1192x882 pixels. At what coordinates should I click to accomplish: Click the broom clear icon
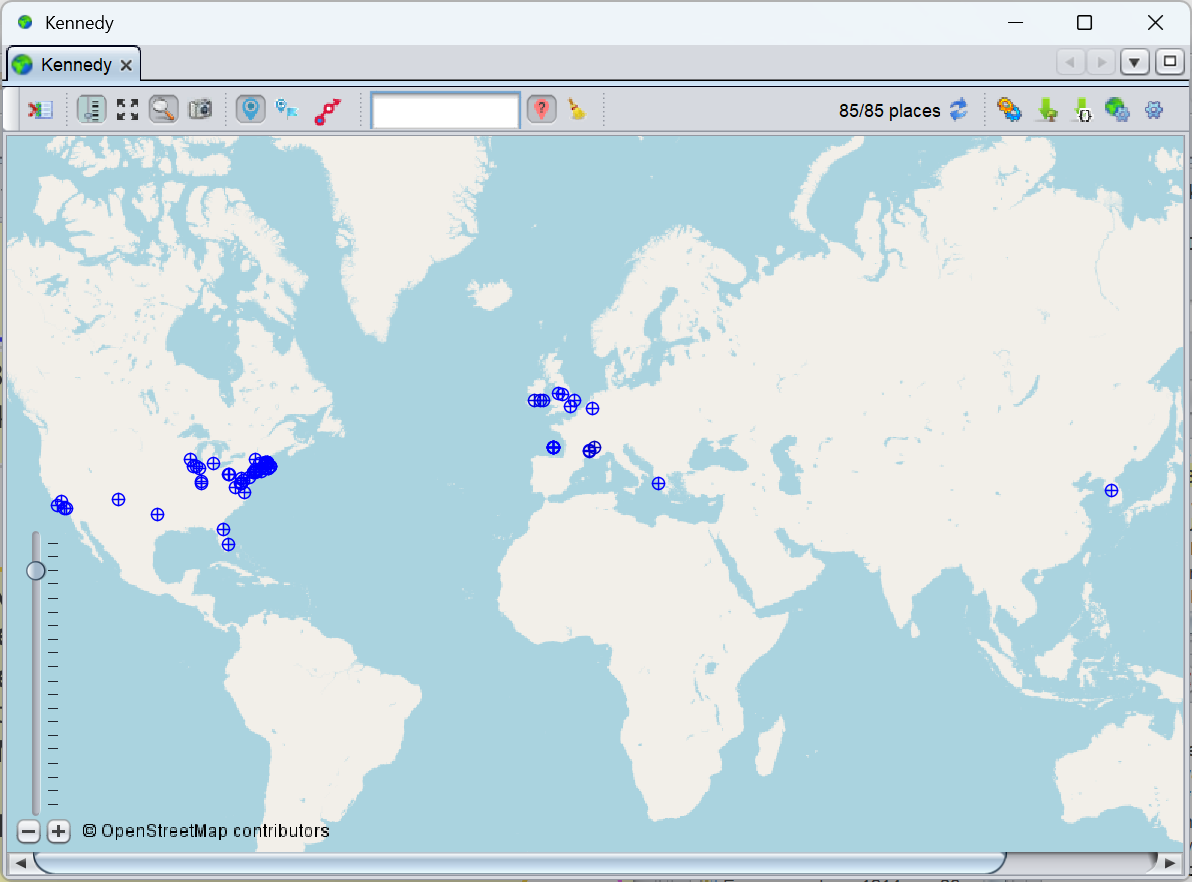pos(577,110)
